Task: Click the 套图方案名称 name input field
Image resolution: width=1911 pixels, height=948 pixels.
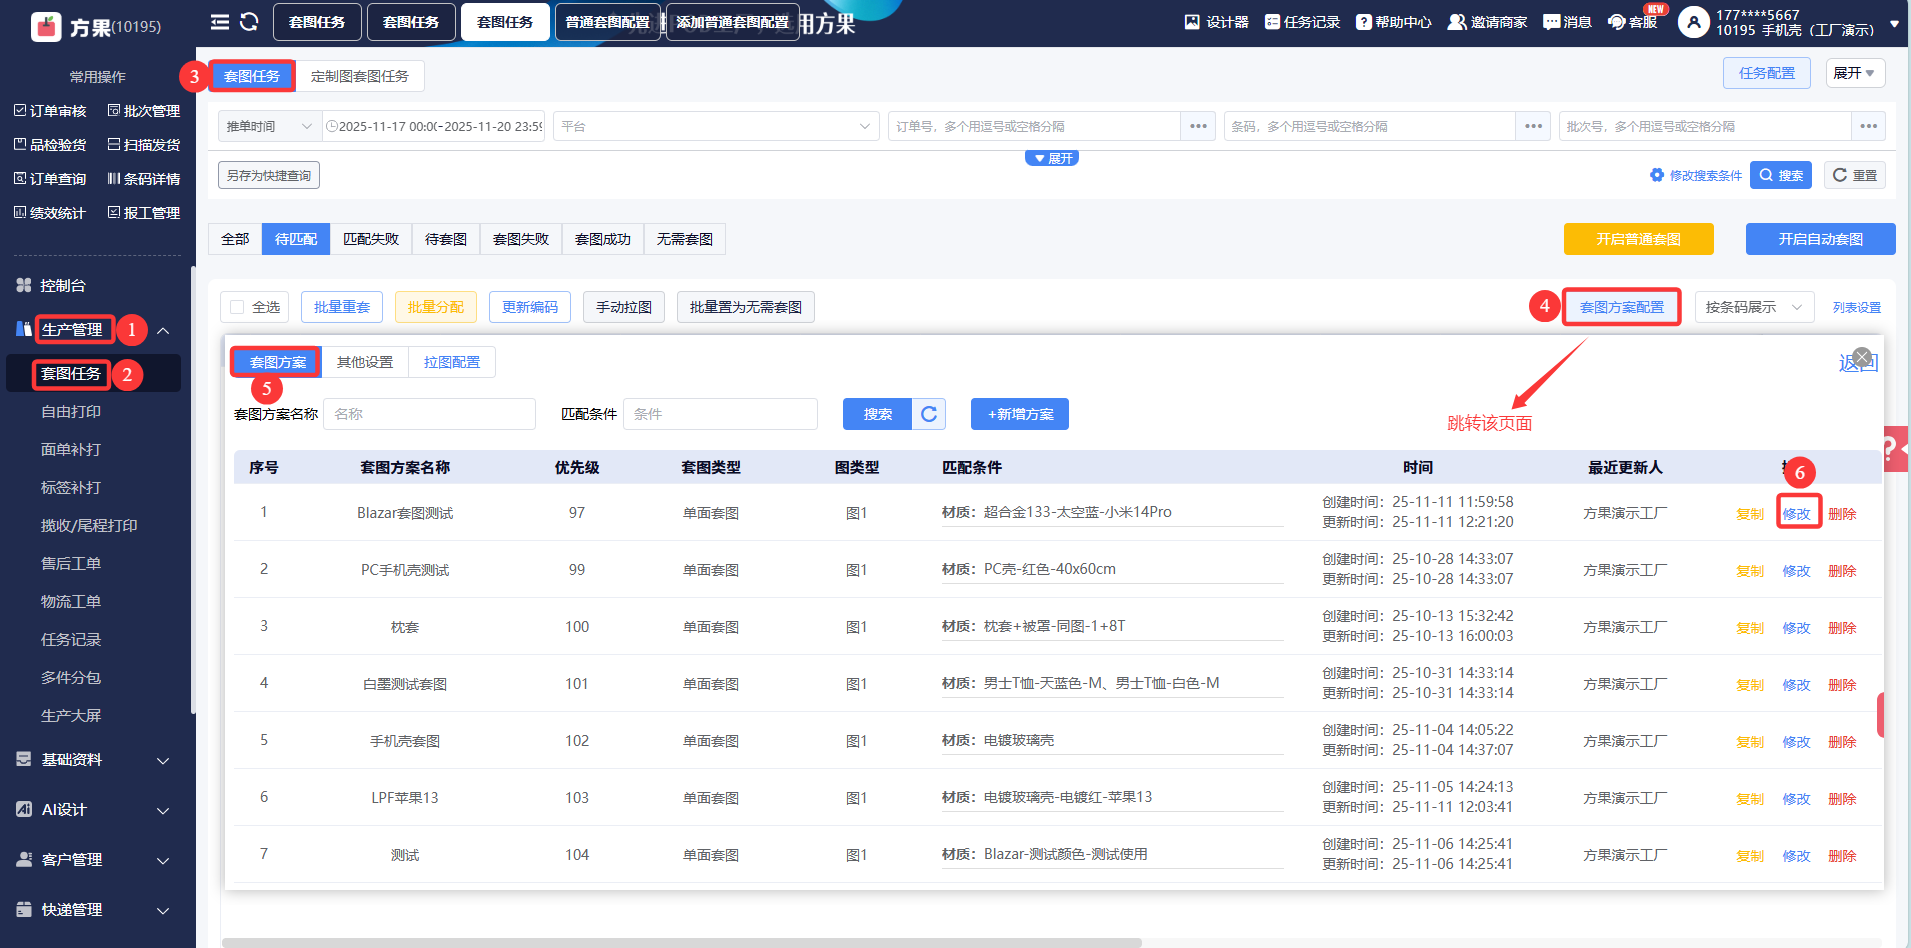Action: [x=429, y=414]
